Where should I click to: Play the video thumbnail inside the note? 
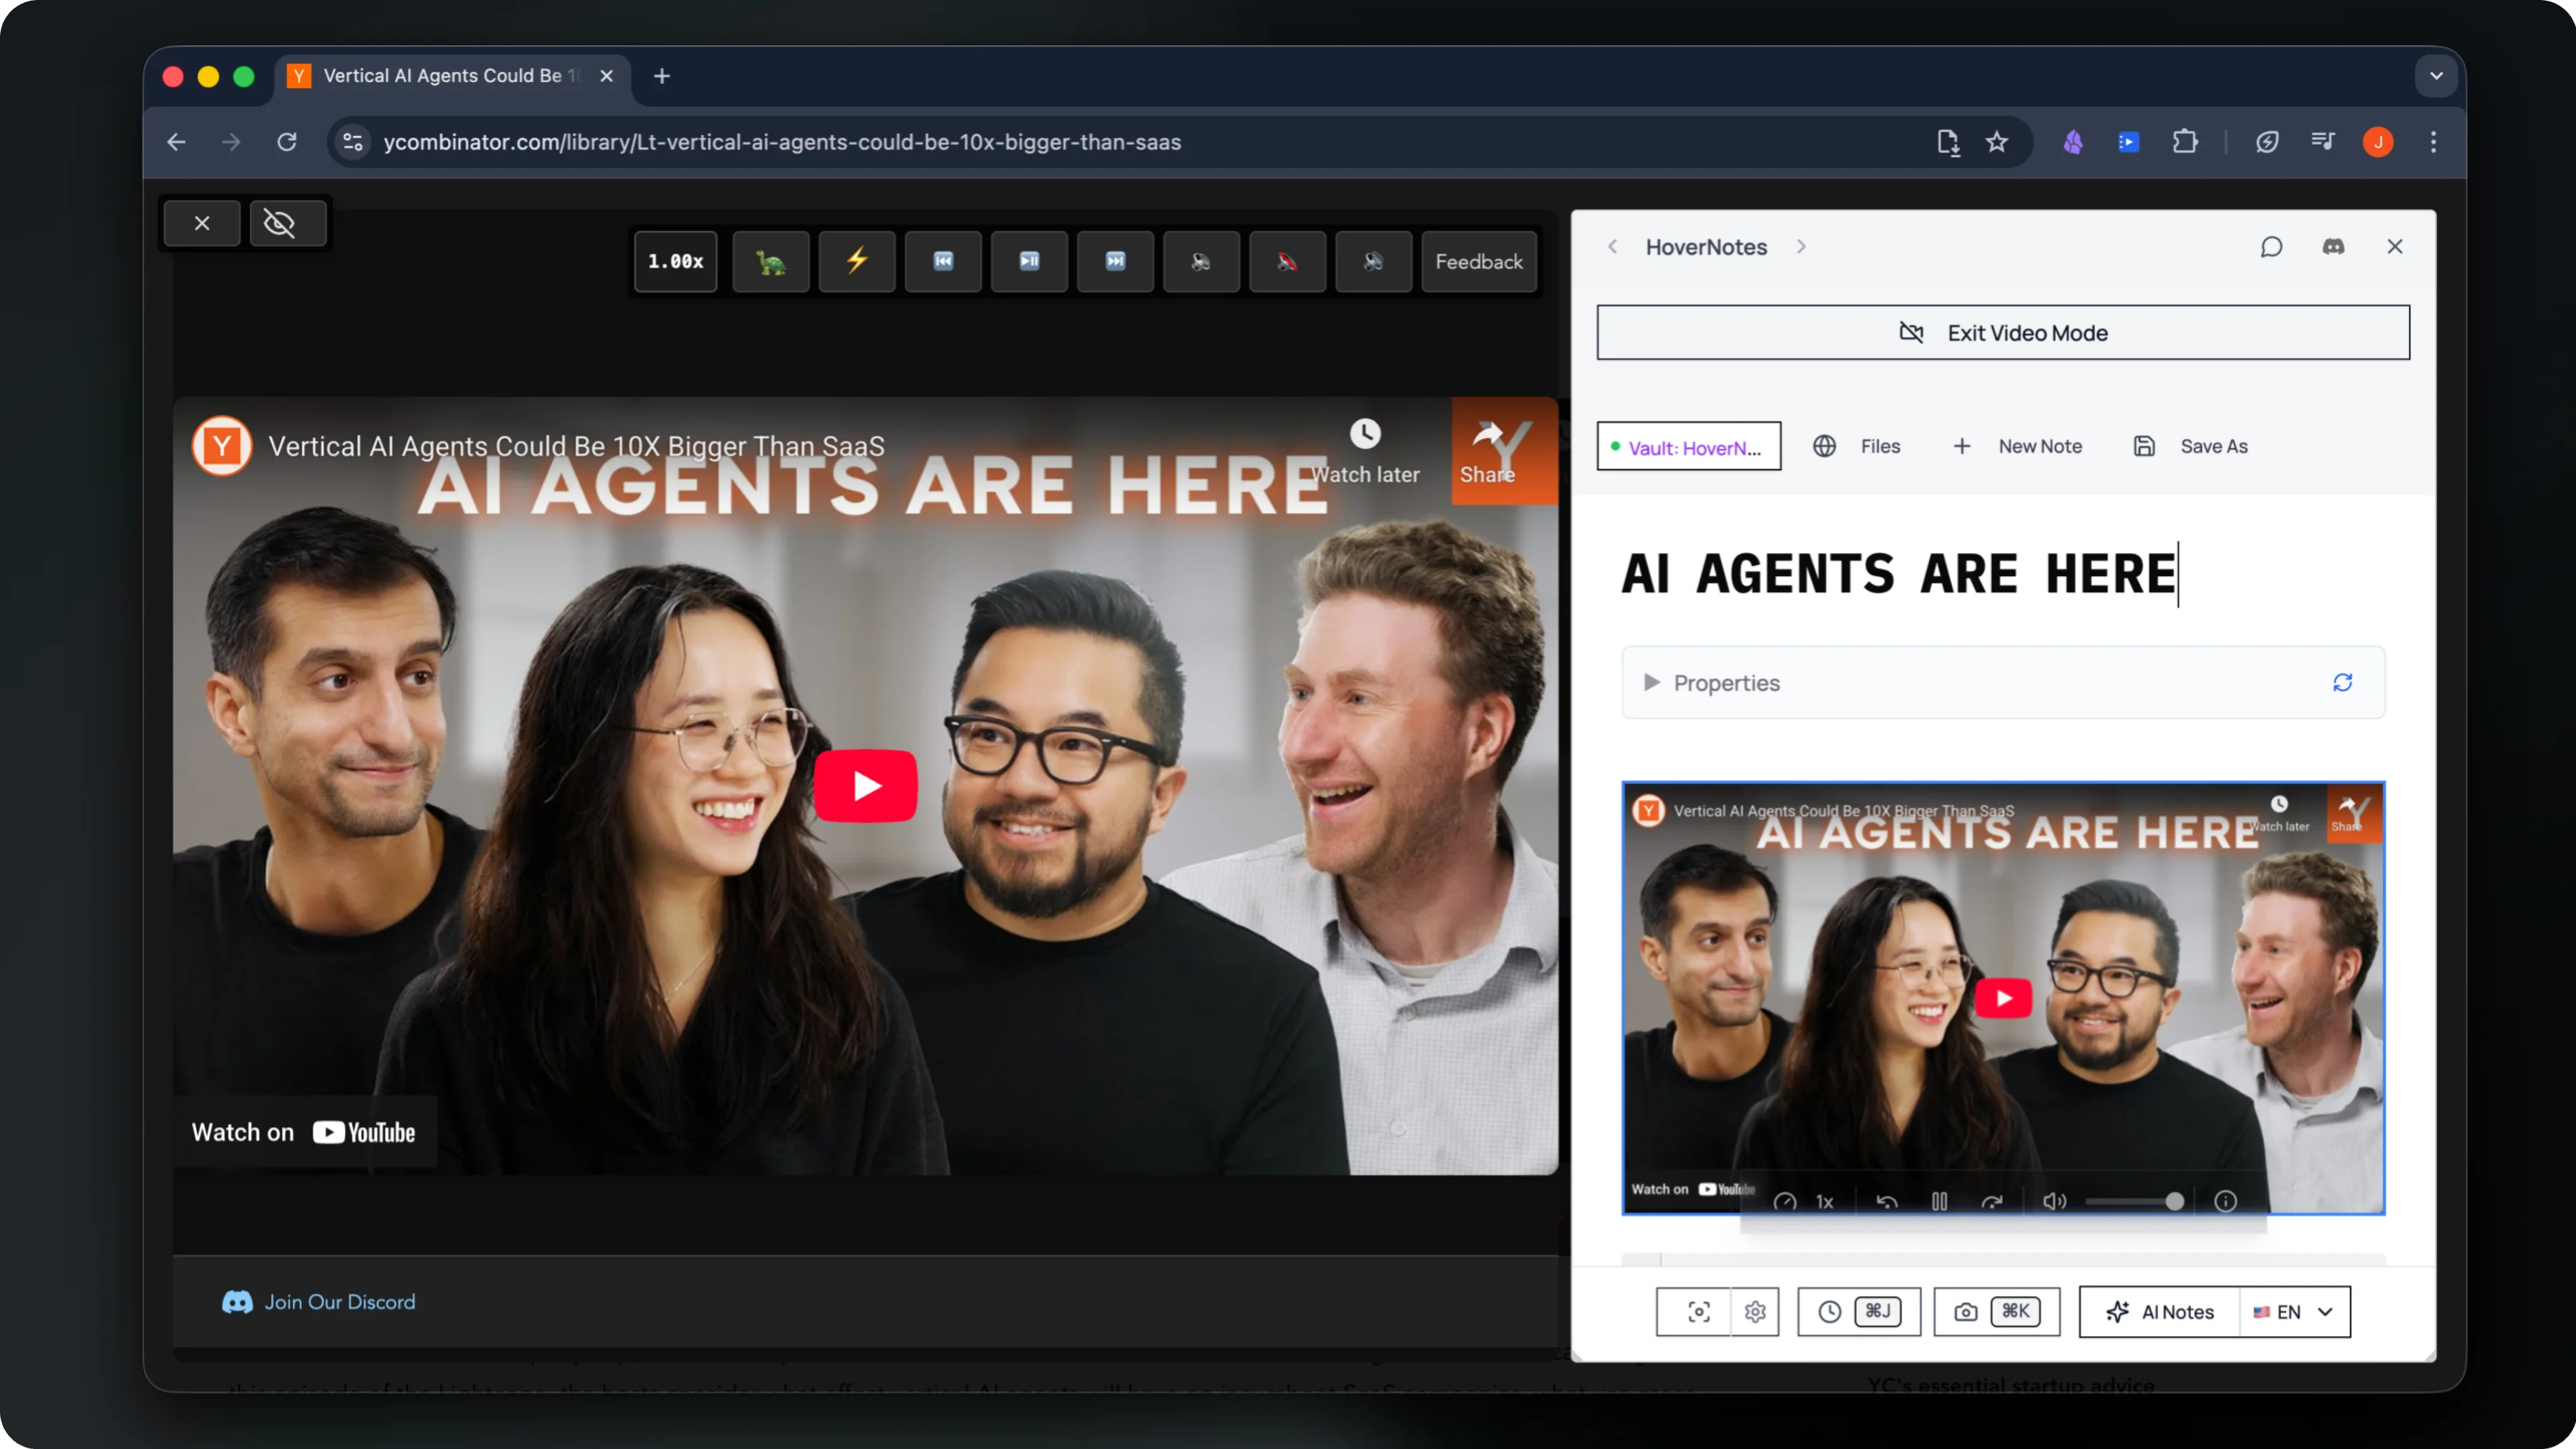point(2003,998)
